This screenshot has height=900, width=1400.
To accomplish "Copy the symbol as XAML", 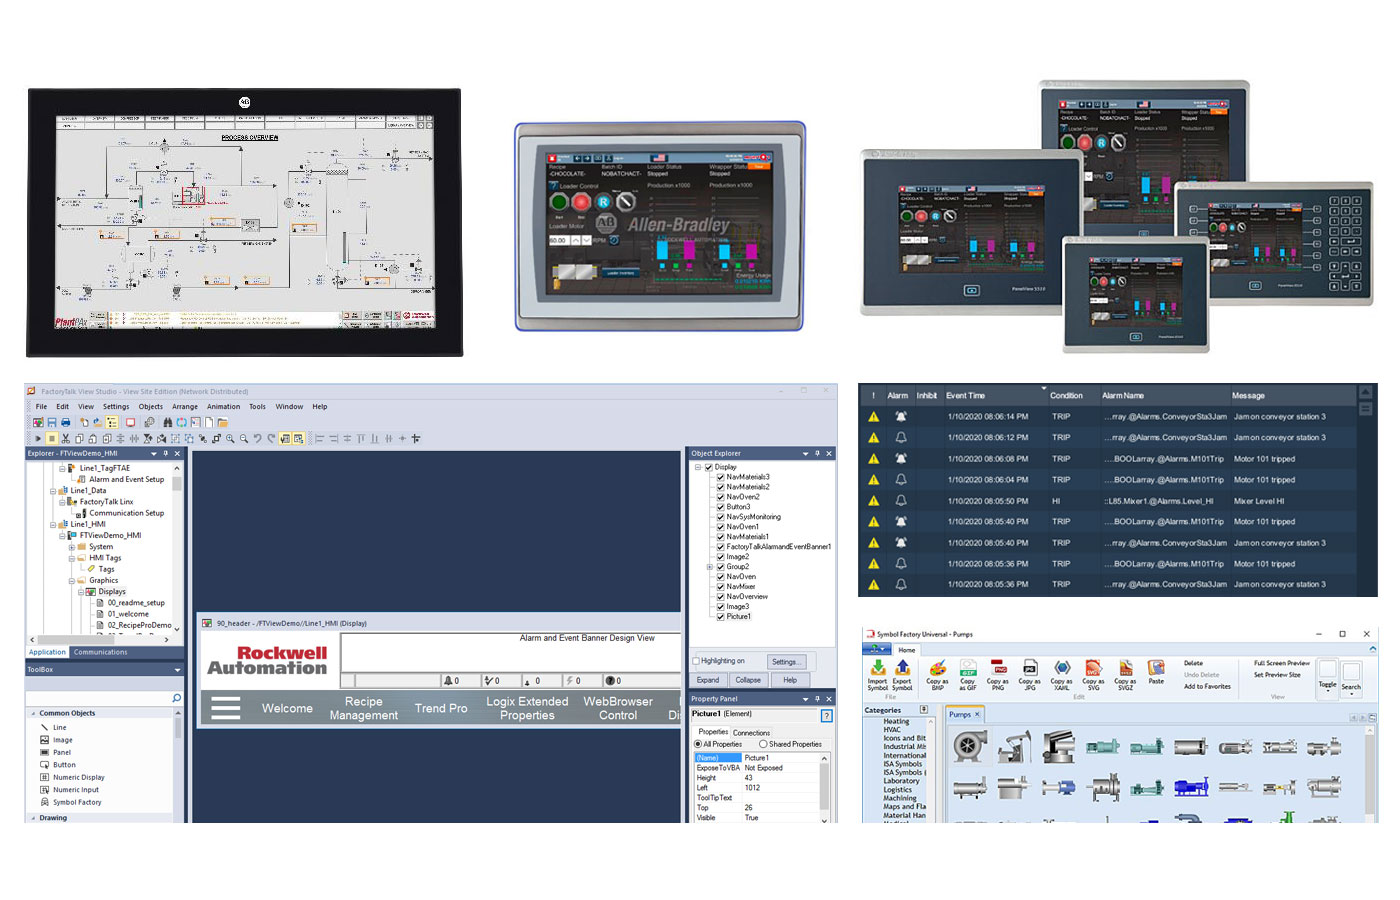I will coord(1062,675).
